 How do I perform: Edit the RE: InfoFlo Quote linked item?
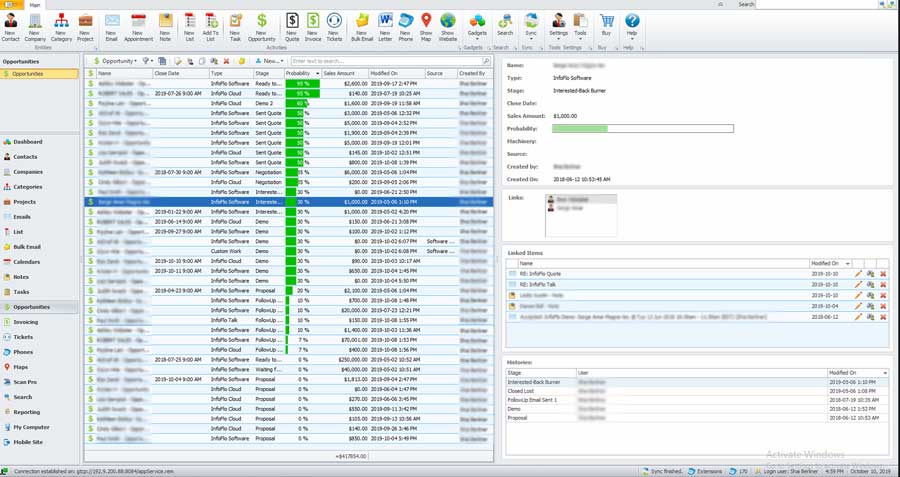(858, 274)
